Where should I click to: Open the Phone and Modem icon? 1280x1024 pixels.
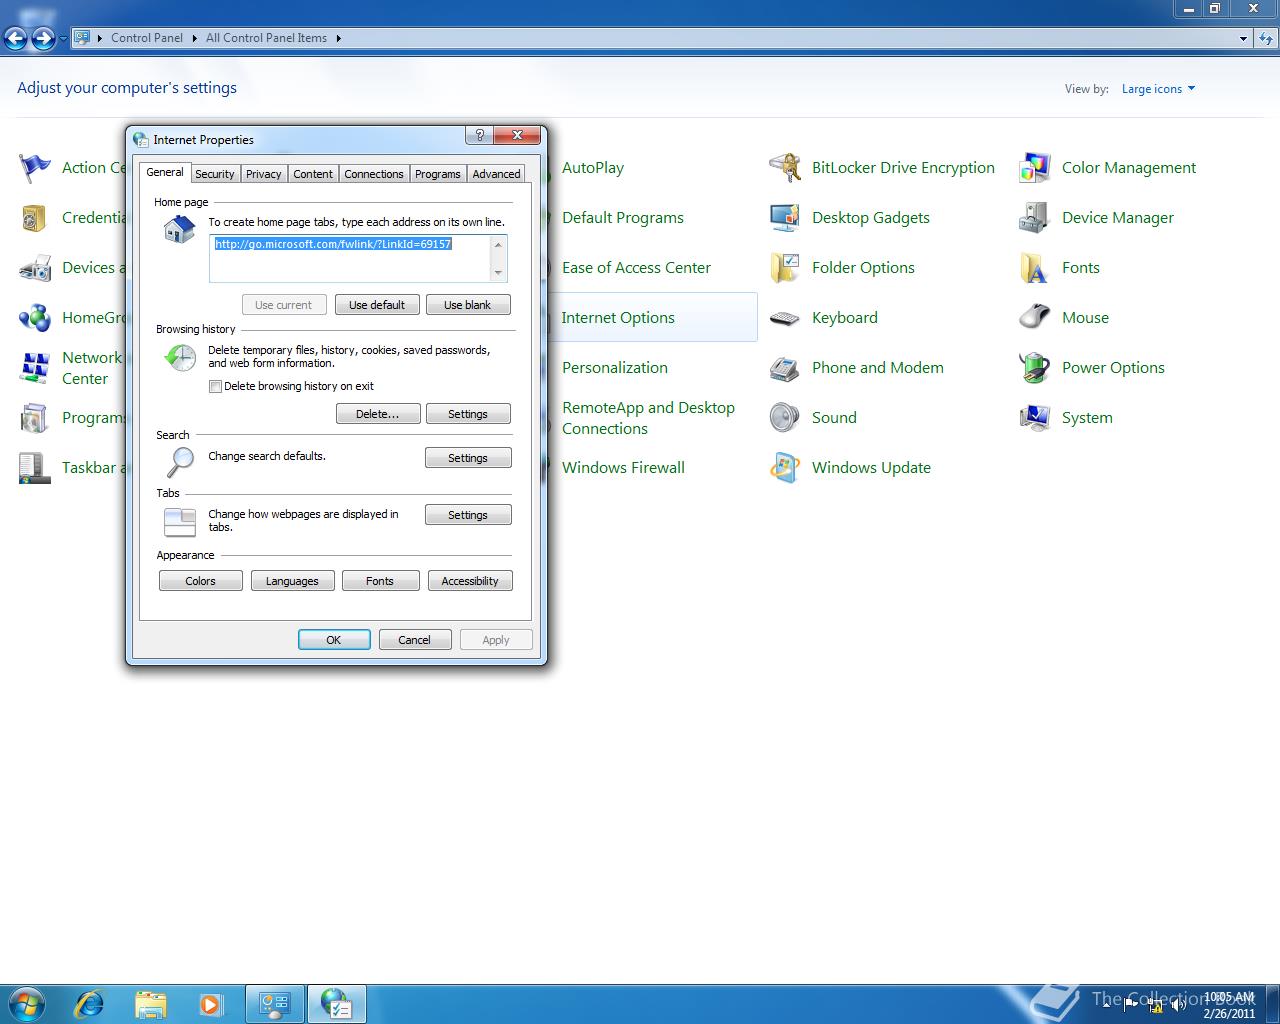point(785,368)
